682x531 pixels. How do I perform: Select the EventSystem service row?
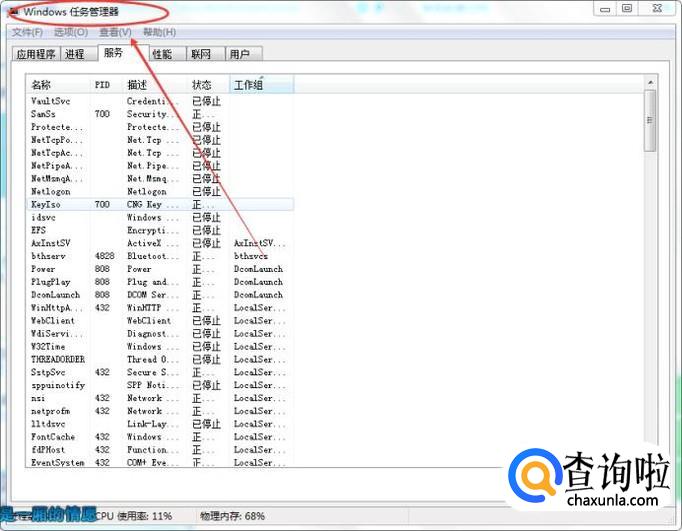point(160,462)
